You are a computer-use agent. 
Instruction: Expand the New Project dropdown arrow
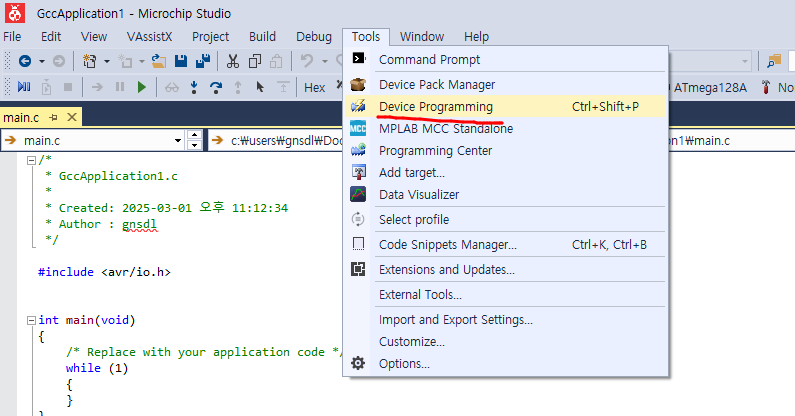[106, 61]
